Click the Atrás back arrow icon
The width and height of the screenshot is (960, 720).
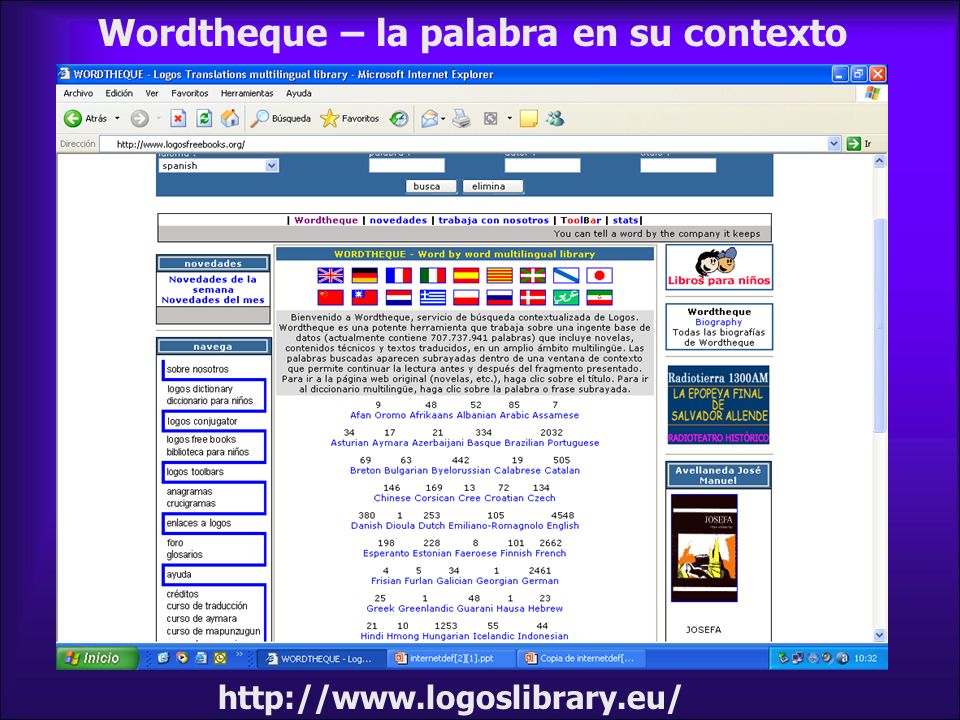(73, 118)
